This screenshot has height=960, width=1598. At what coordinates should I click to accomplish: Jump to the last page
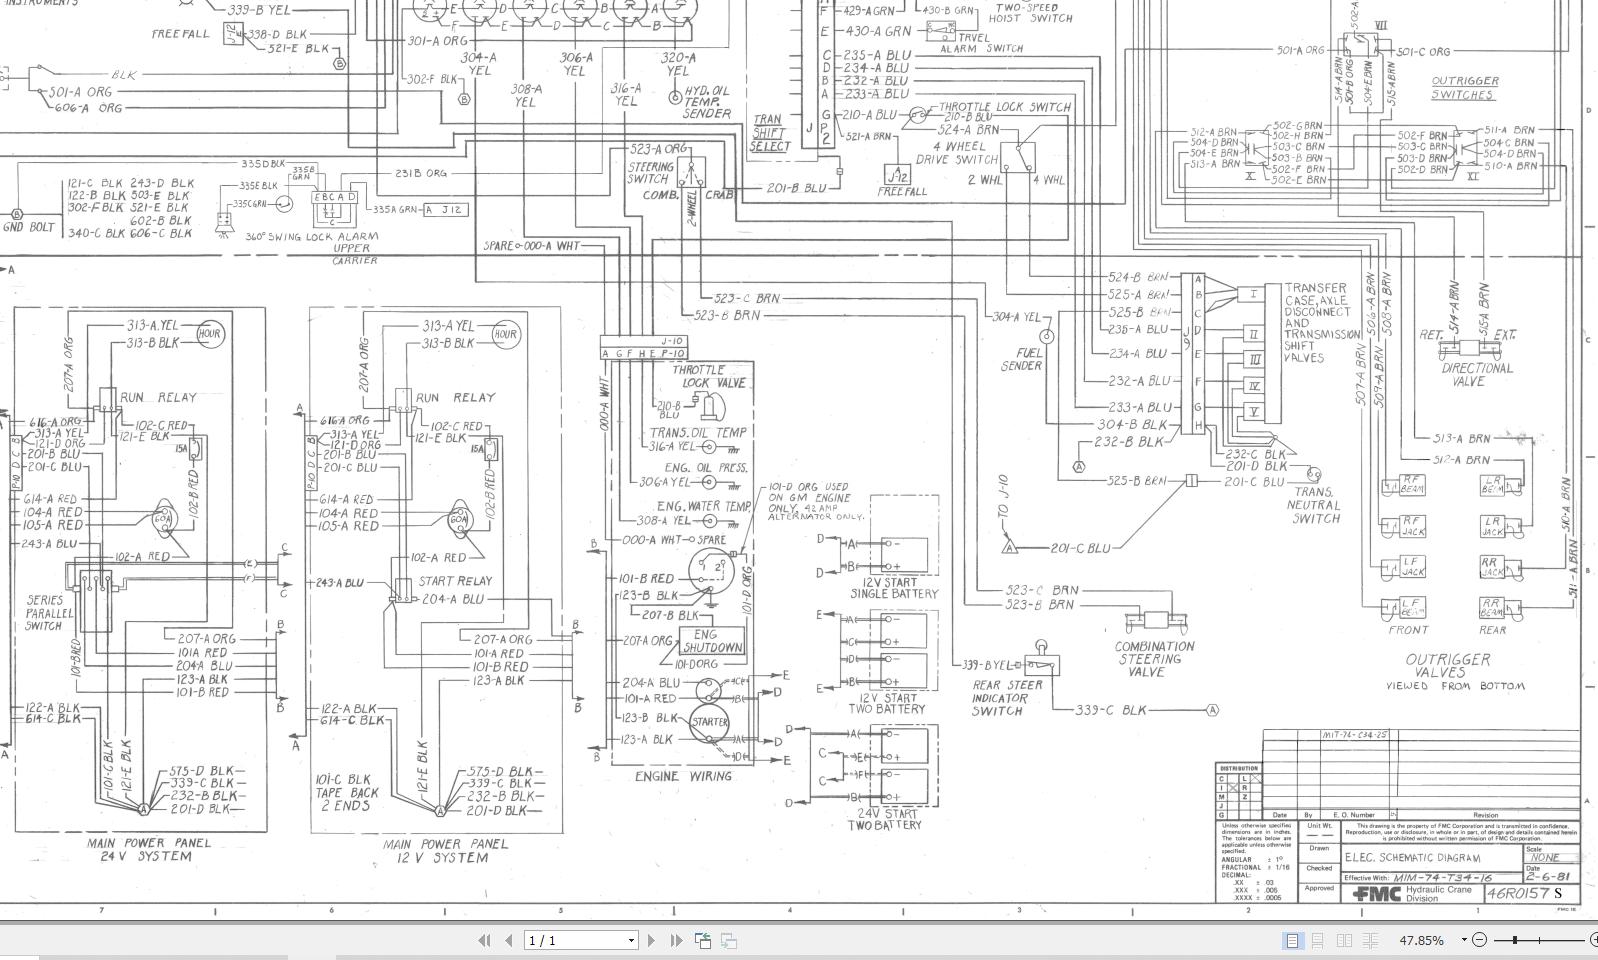[x=676, y=940]
